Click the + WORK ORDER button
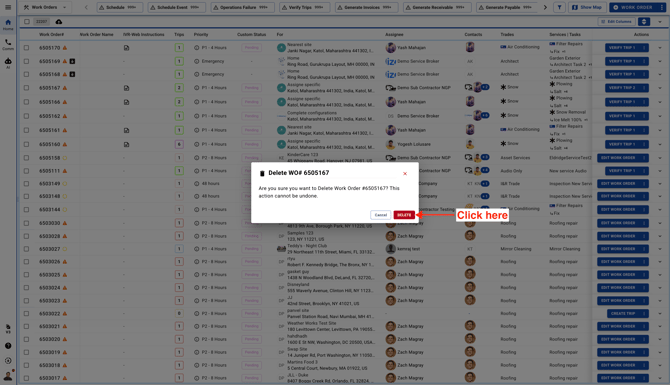This screenshot has width=670, height=385. (634, 7)
